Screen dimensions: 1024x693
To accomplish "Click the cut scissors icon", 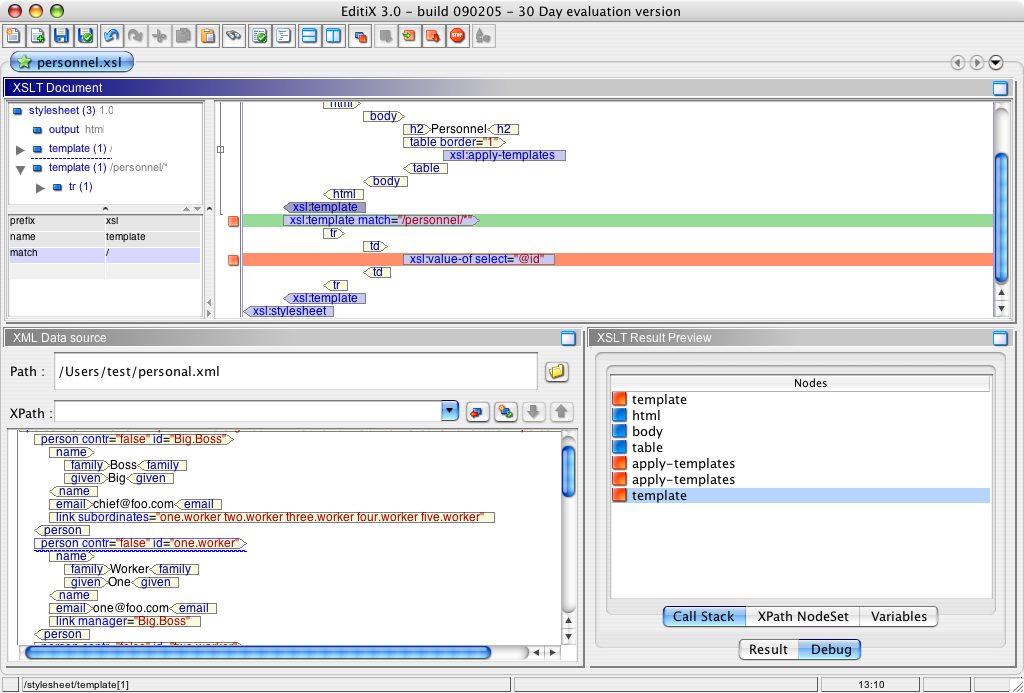I will pos(159,35).
